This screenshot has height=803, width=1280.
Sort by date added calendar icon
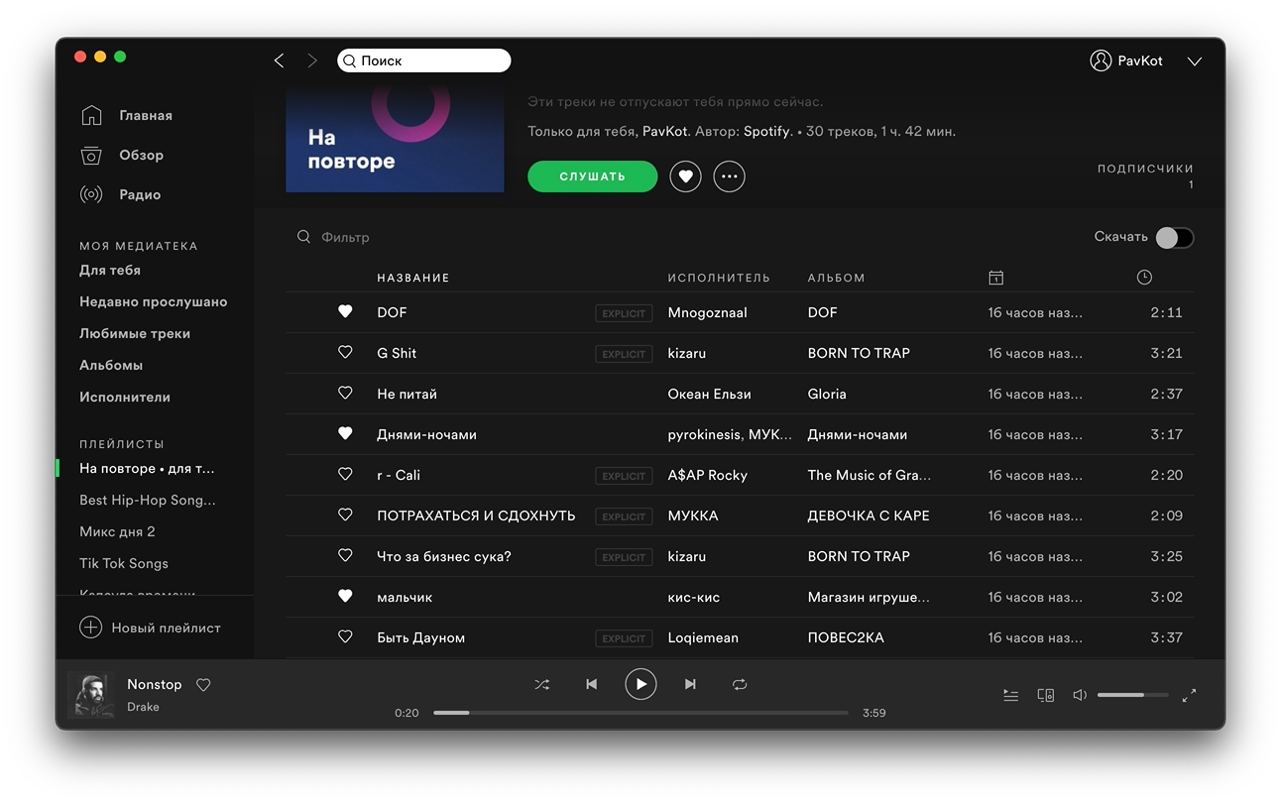point(995,278)
